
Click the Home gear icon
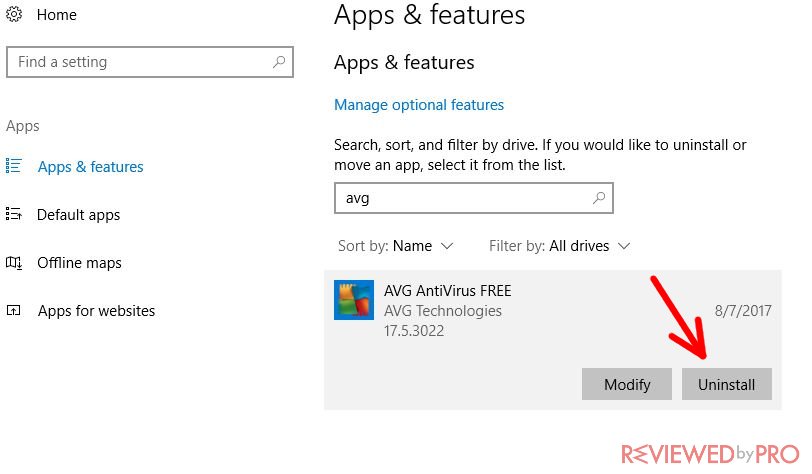tap(14, 14)
